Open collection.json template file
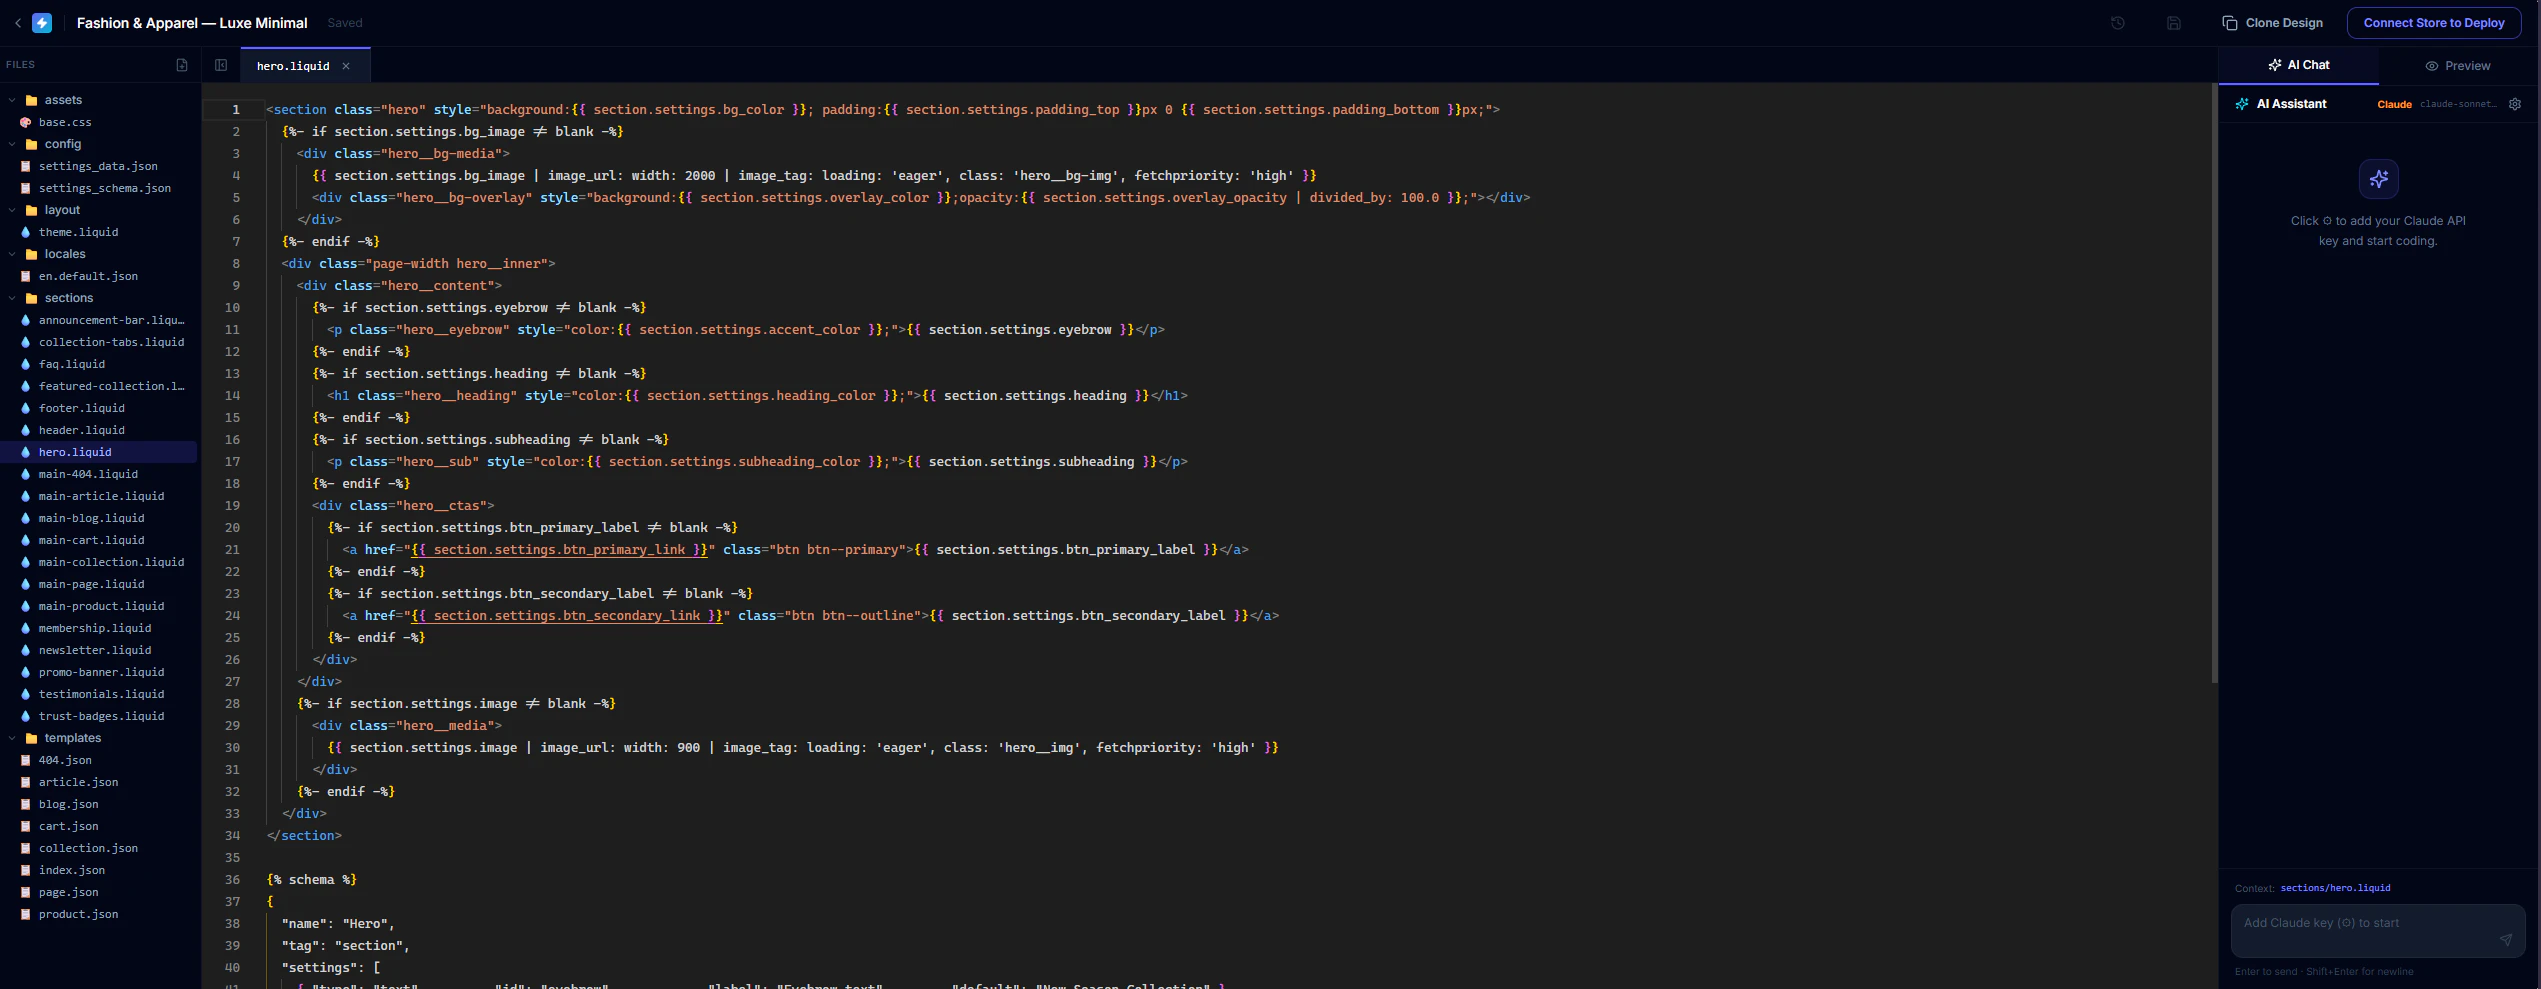The height and width of the screenshot is (989, 2541). [99, 848]
